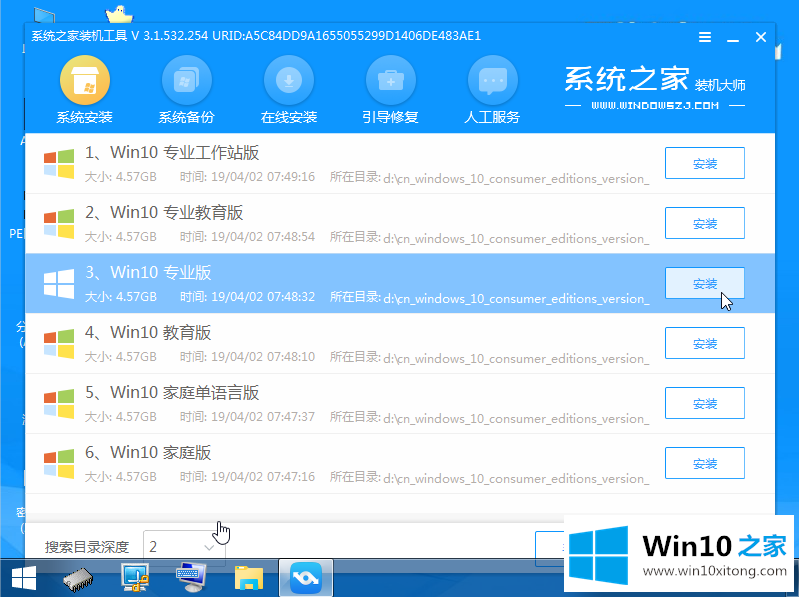The height and width of the screenshot is (597, 799).
Task: Click Windows logo of Win10 专业教育版
Action: click(59, 224)
